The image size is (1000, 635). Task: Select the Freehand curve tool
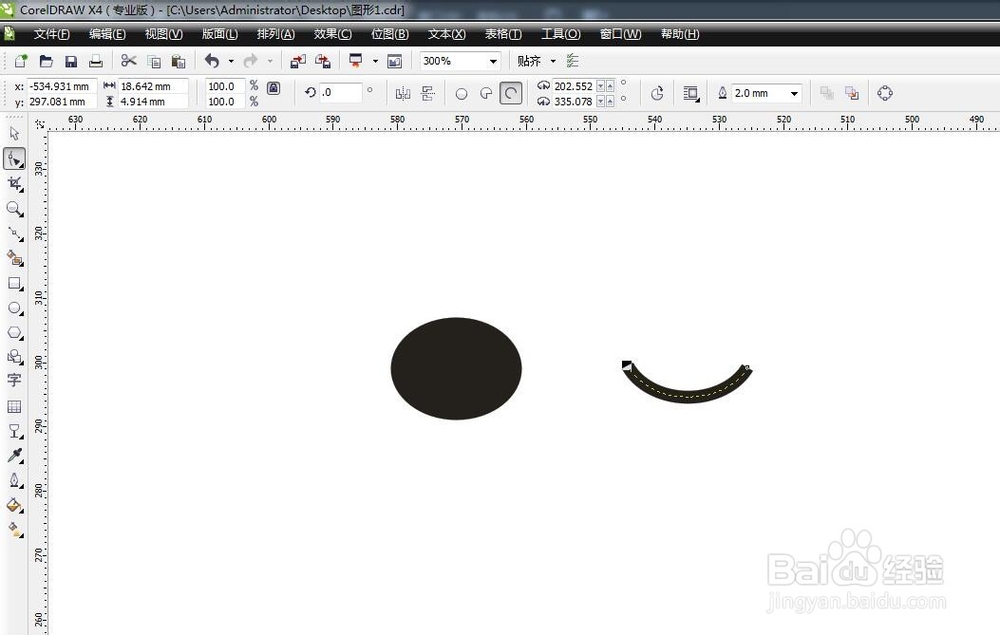pos(15,234)
